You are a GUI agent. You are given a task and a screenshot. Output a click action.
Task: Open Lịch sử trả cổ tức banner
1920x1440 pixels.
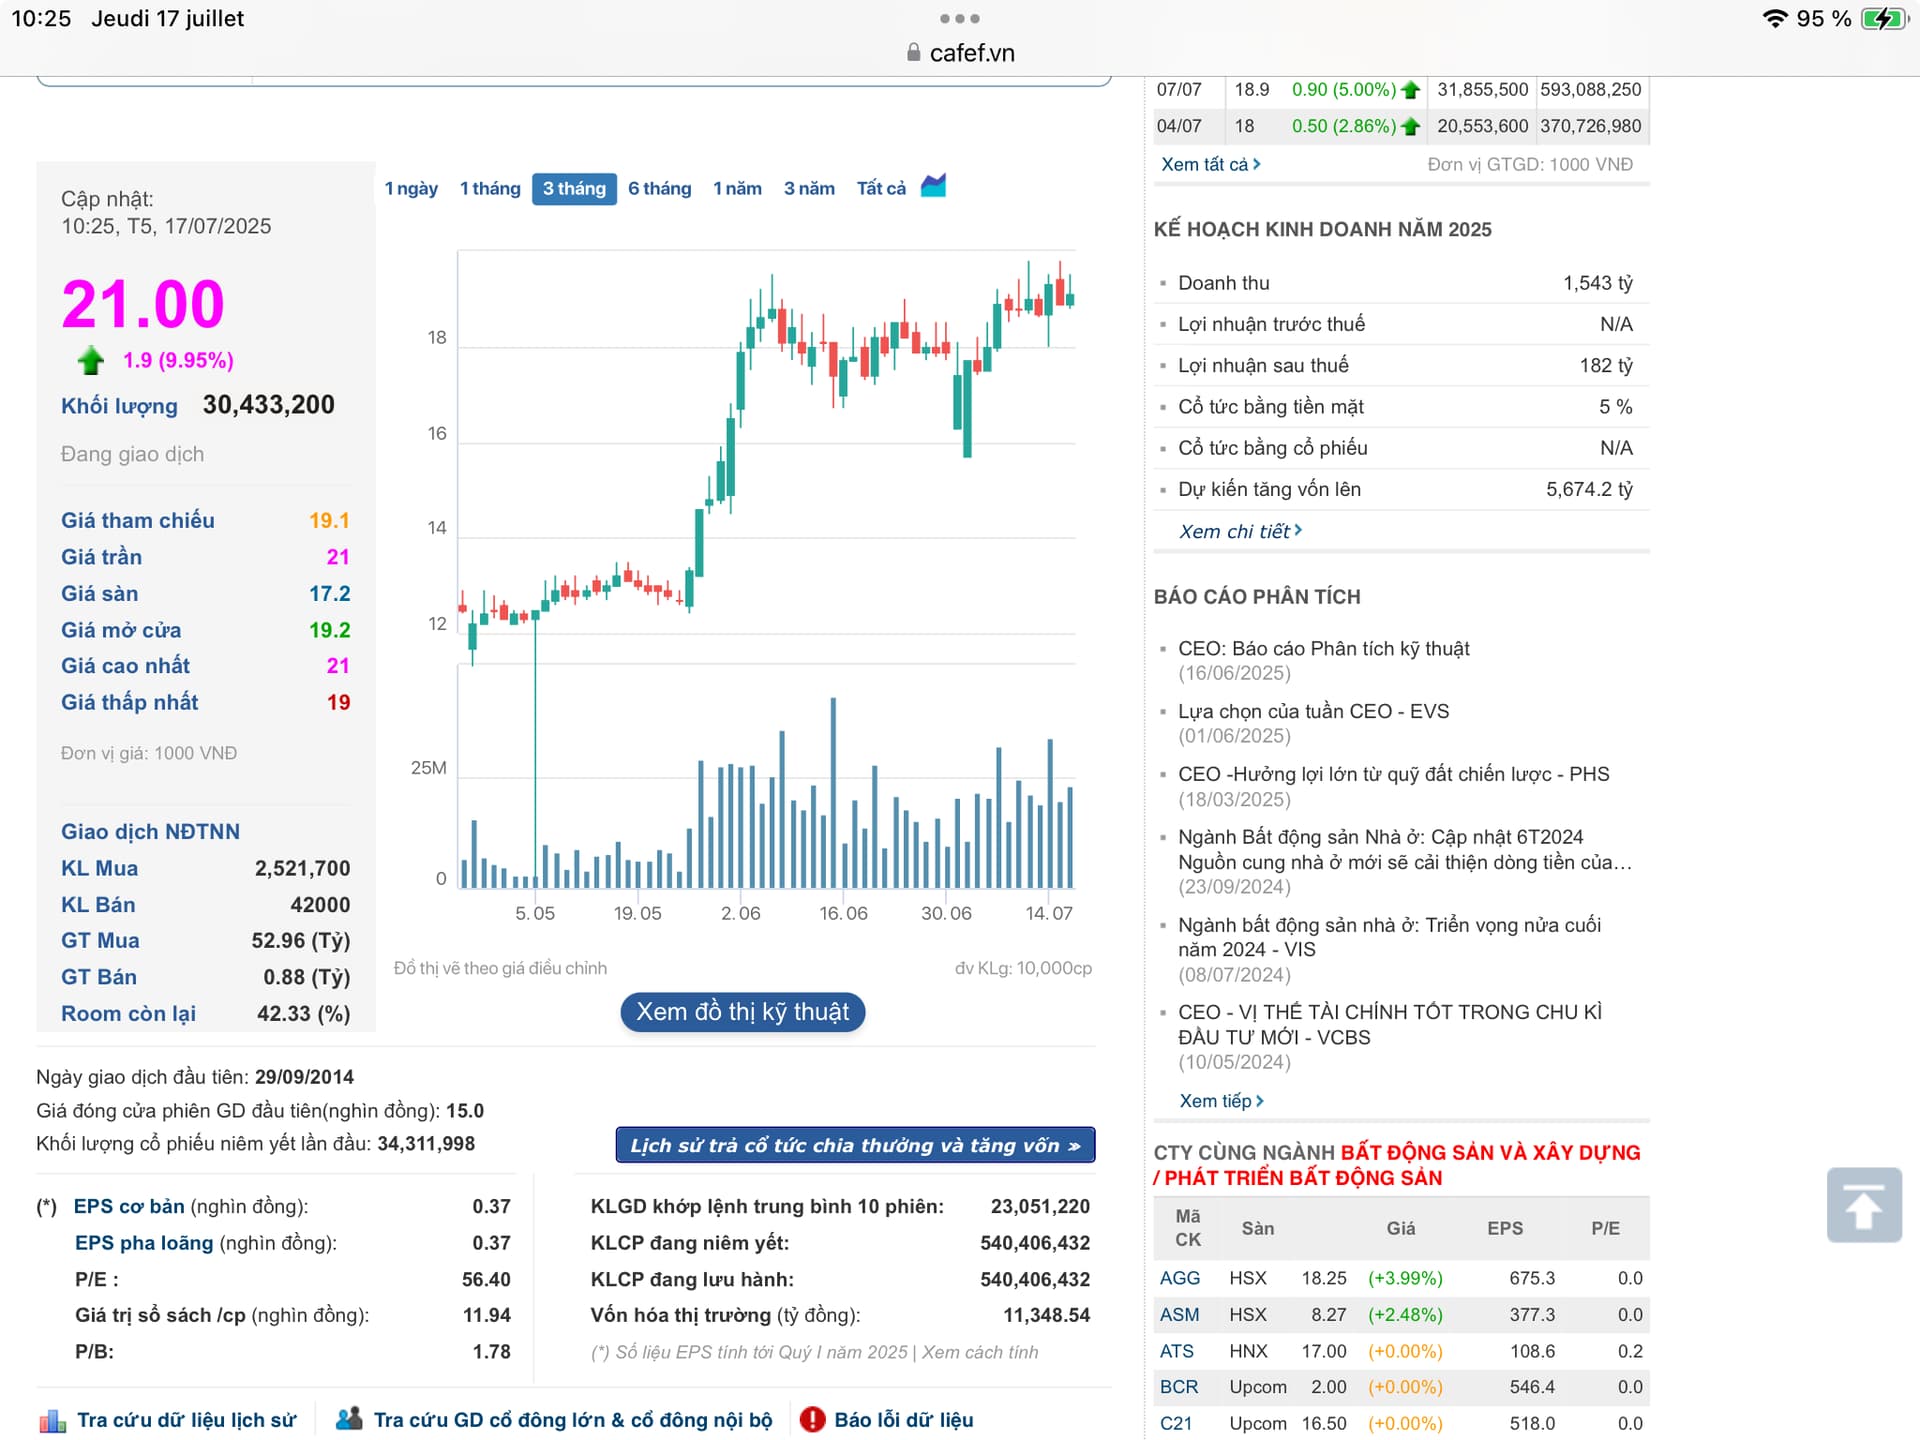[855, 1145]
